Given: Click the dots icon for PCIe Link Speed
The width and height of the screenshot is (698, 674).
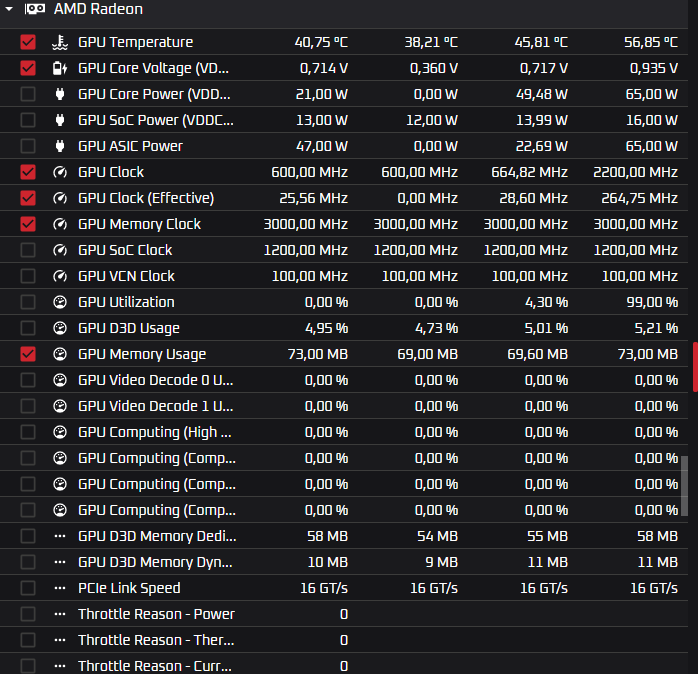Looking at the screenshot, I should click(x=60, y=588).
